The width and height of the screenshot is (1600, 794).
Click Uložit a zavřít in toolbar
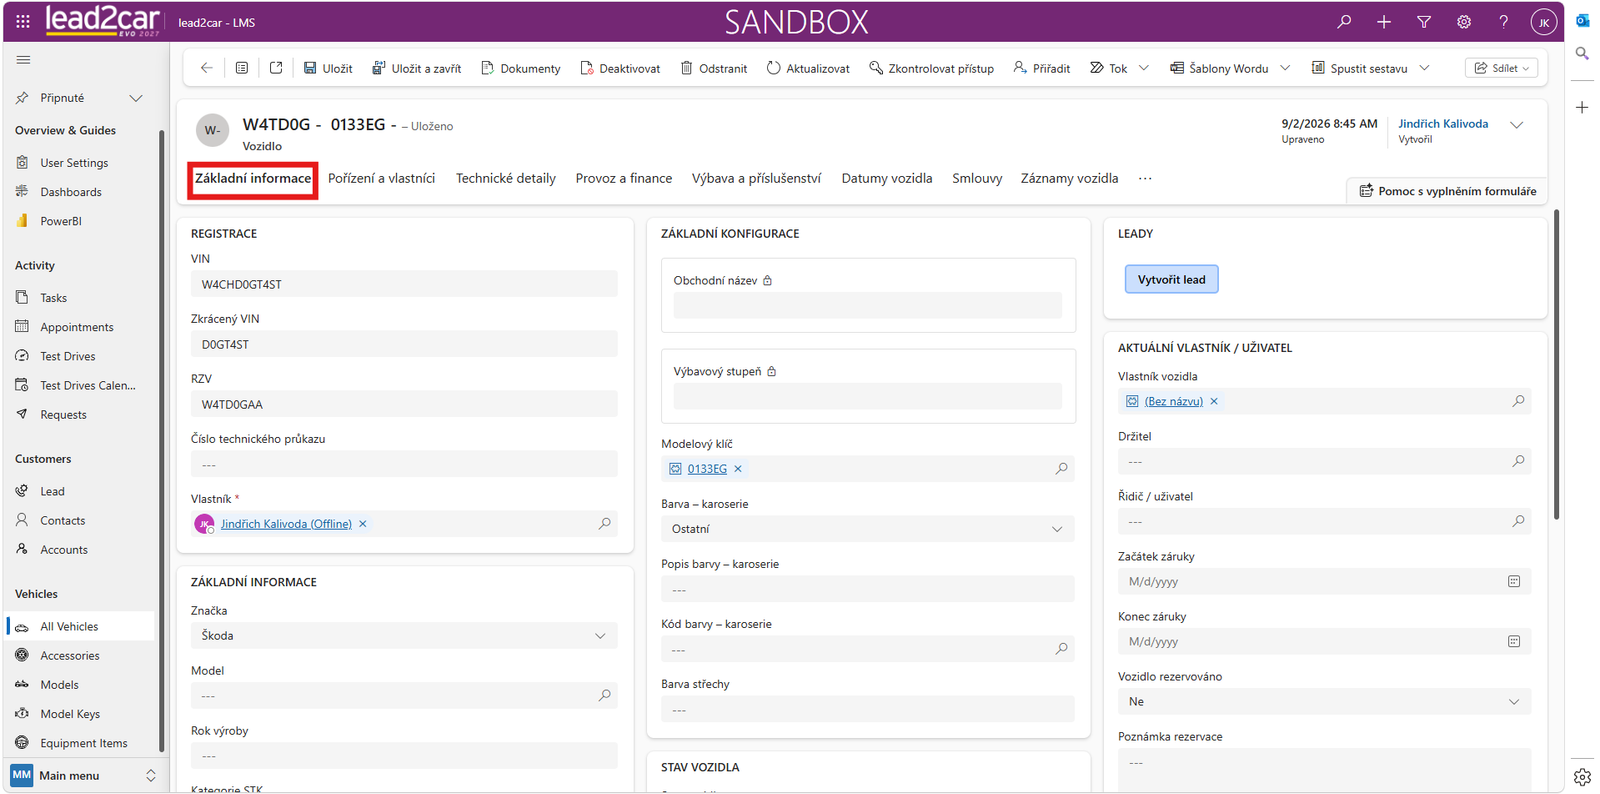[x=417, y=68]
